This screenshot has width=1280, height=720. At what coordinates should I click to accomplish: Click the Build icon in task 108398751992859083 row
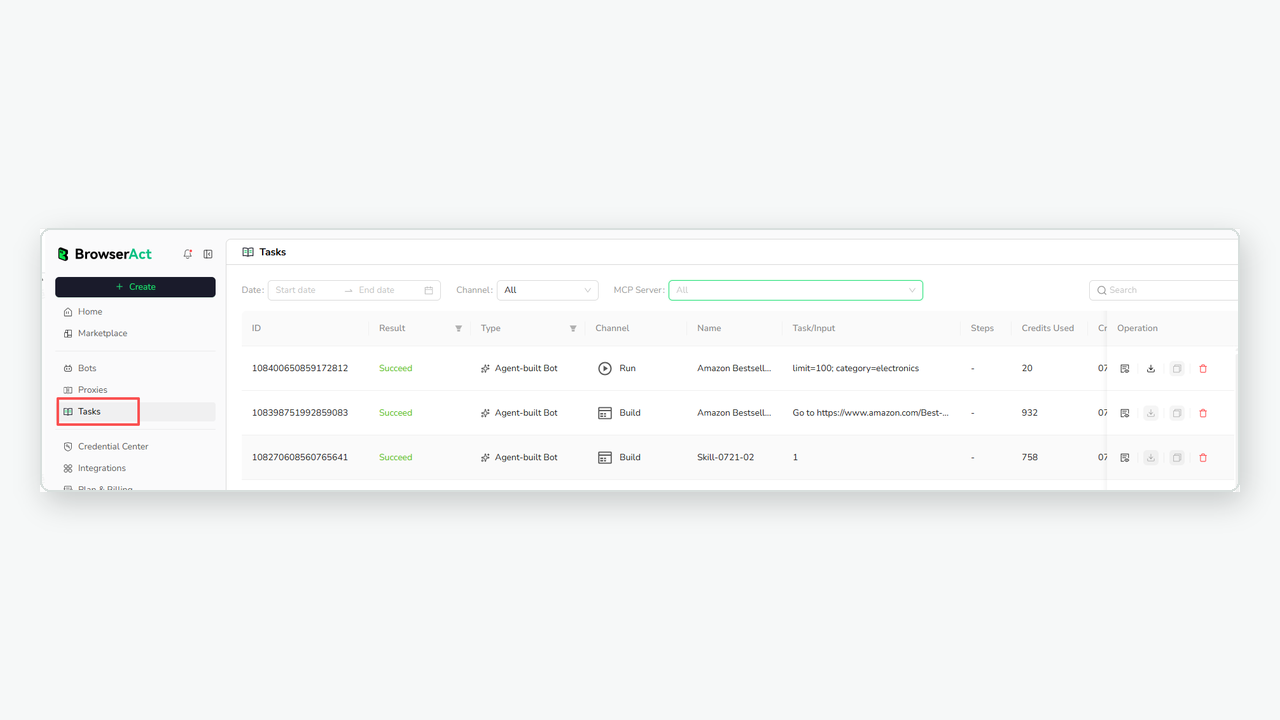605,413
